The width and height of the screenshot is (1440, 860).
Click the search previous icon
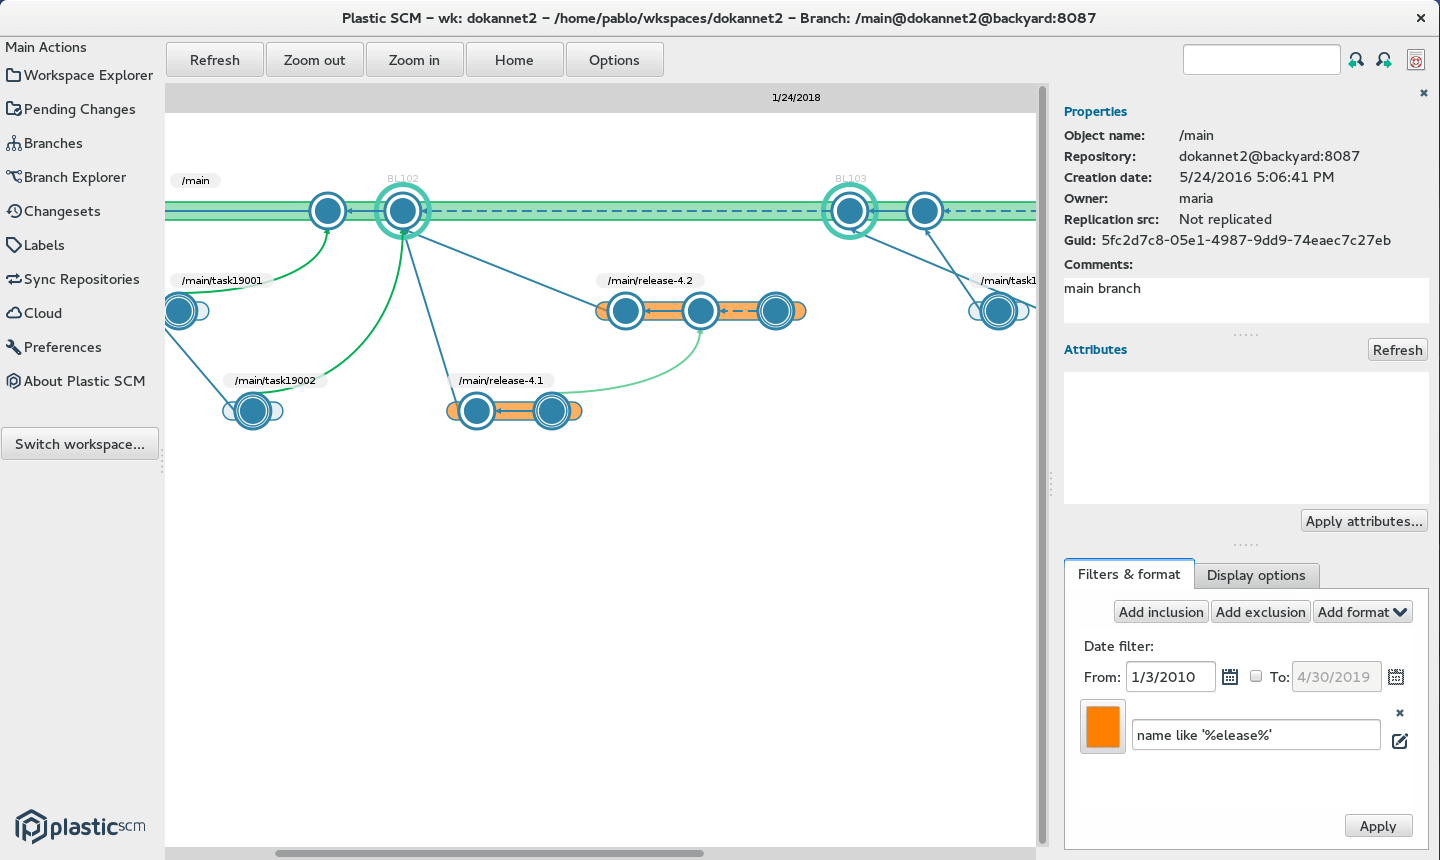point(1356,60)
